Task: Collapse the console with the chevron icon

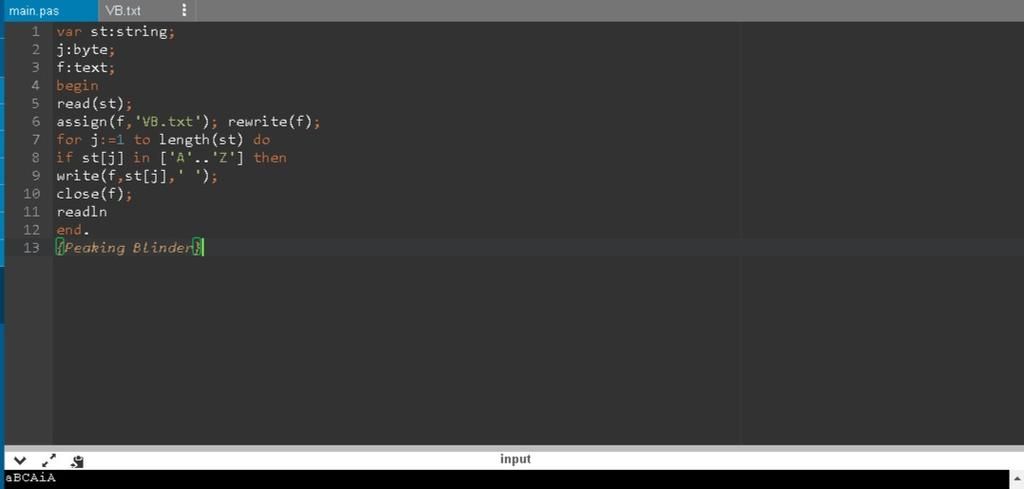Action: point(20,461)
